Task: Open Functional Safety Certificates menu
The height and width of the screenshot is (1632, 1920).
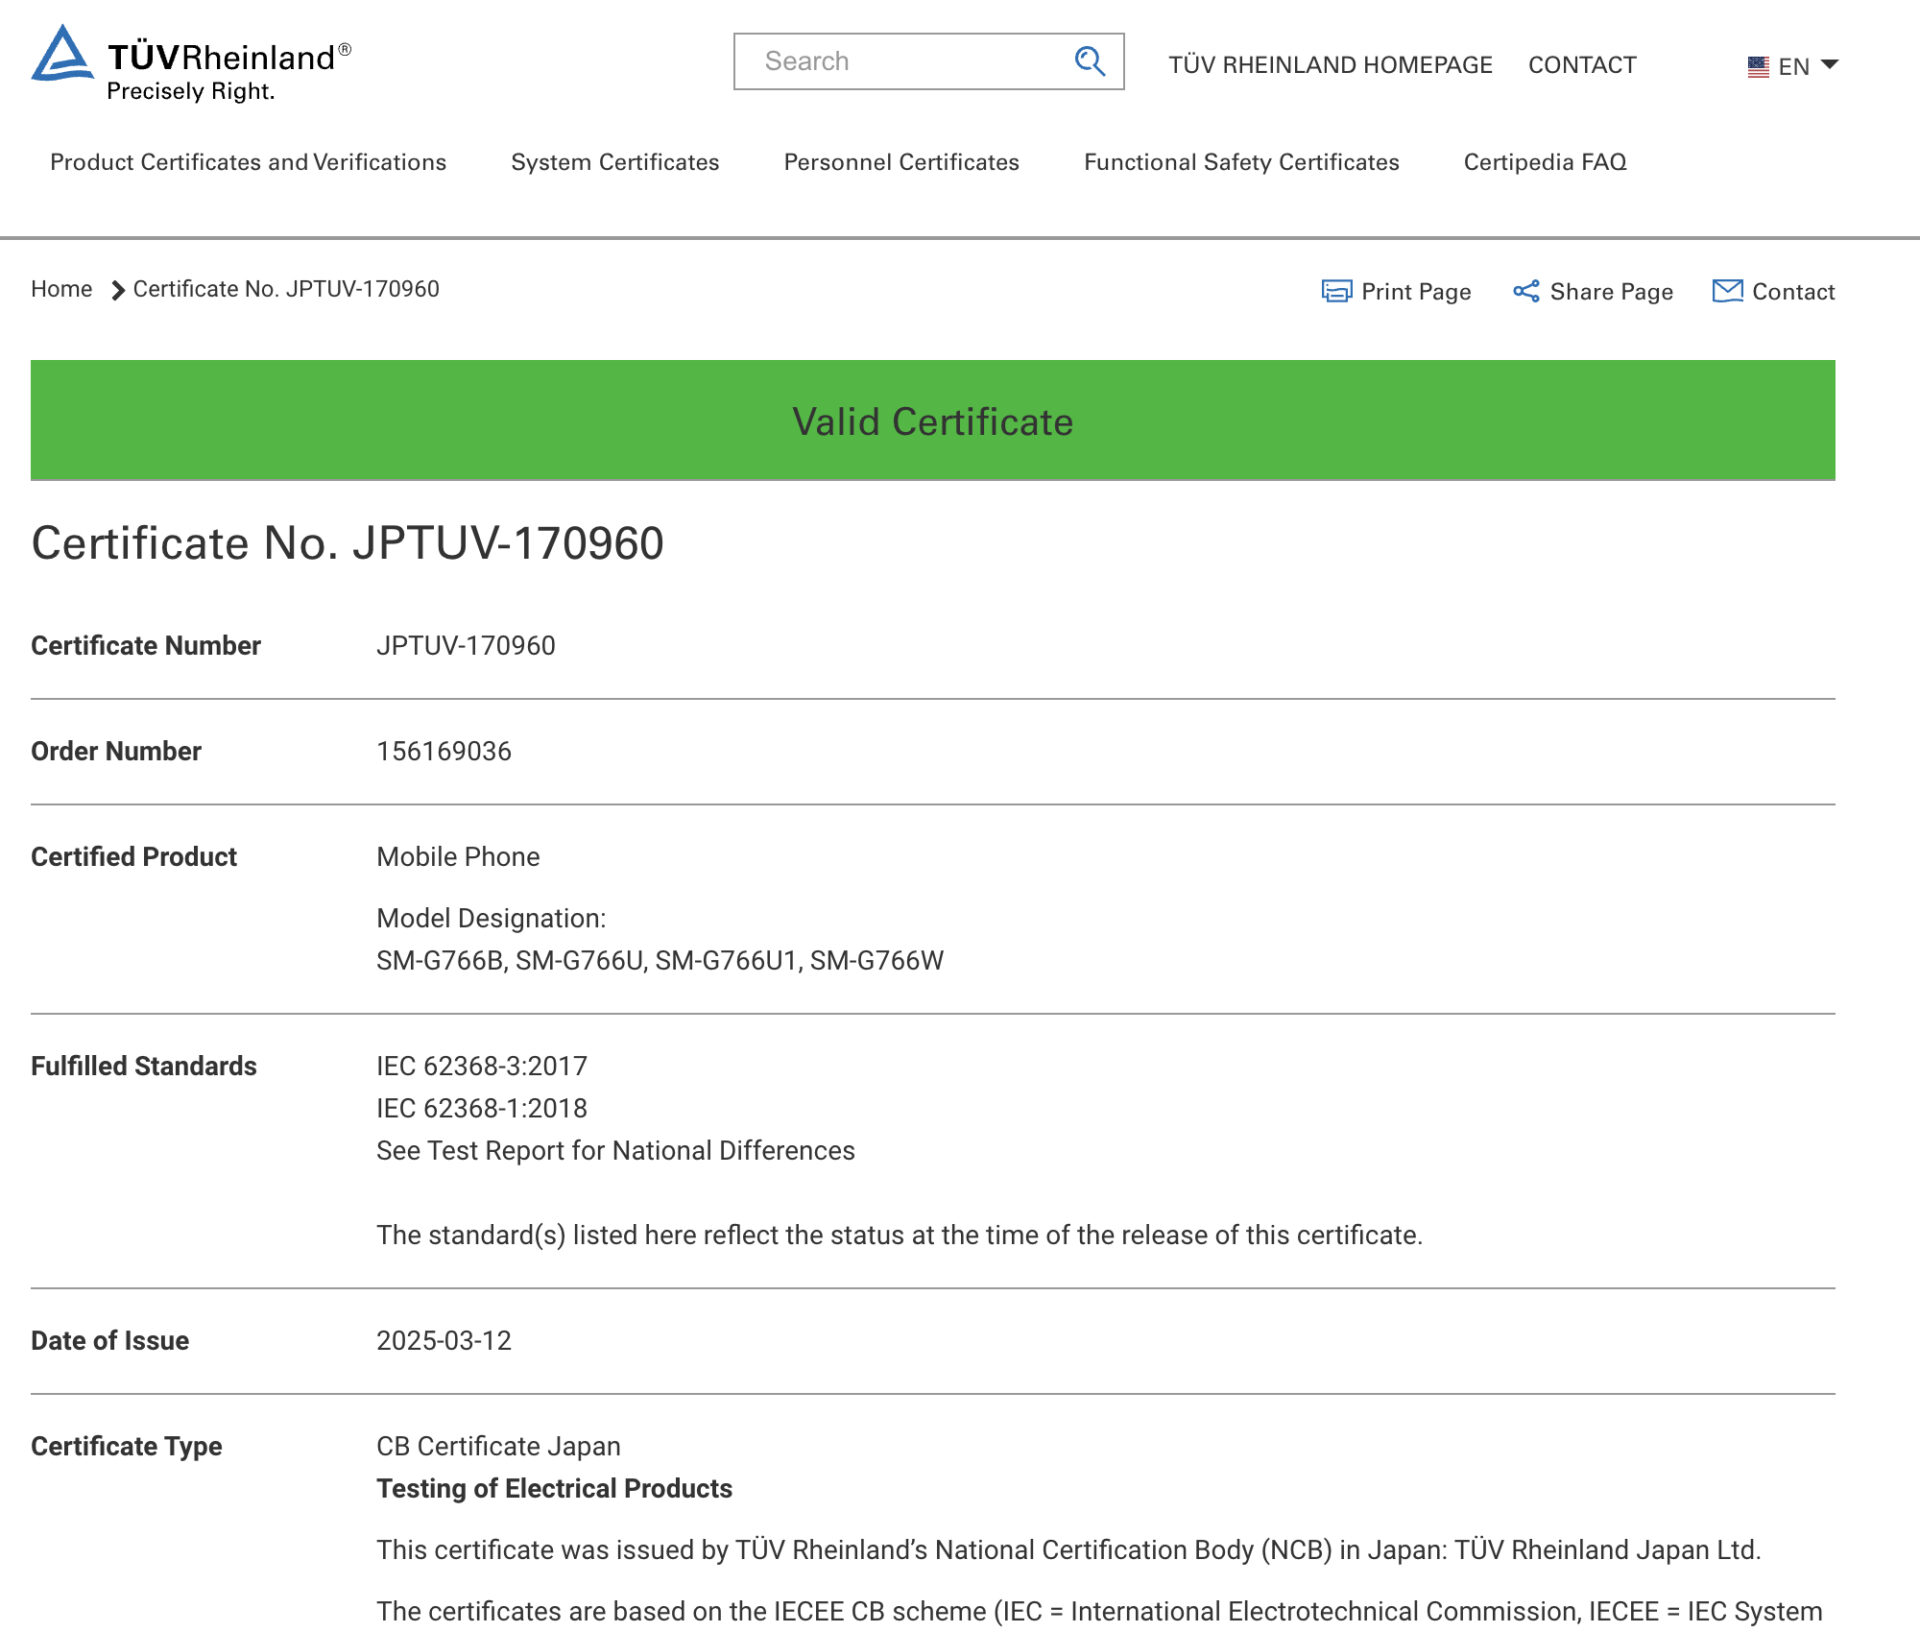Action: pos(1241,162)
